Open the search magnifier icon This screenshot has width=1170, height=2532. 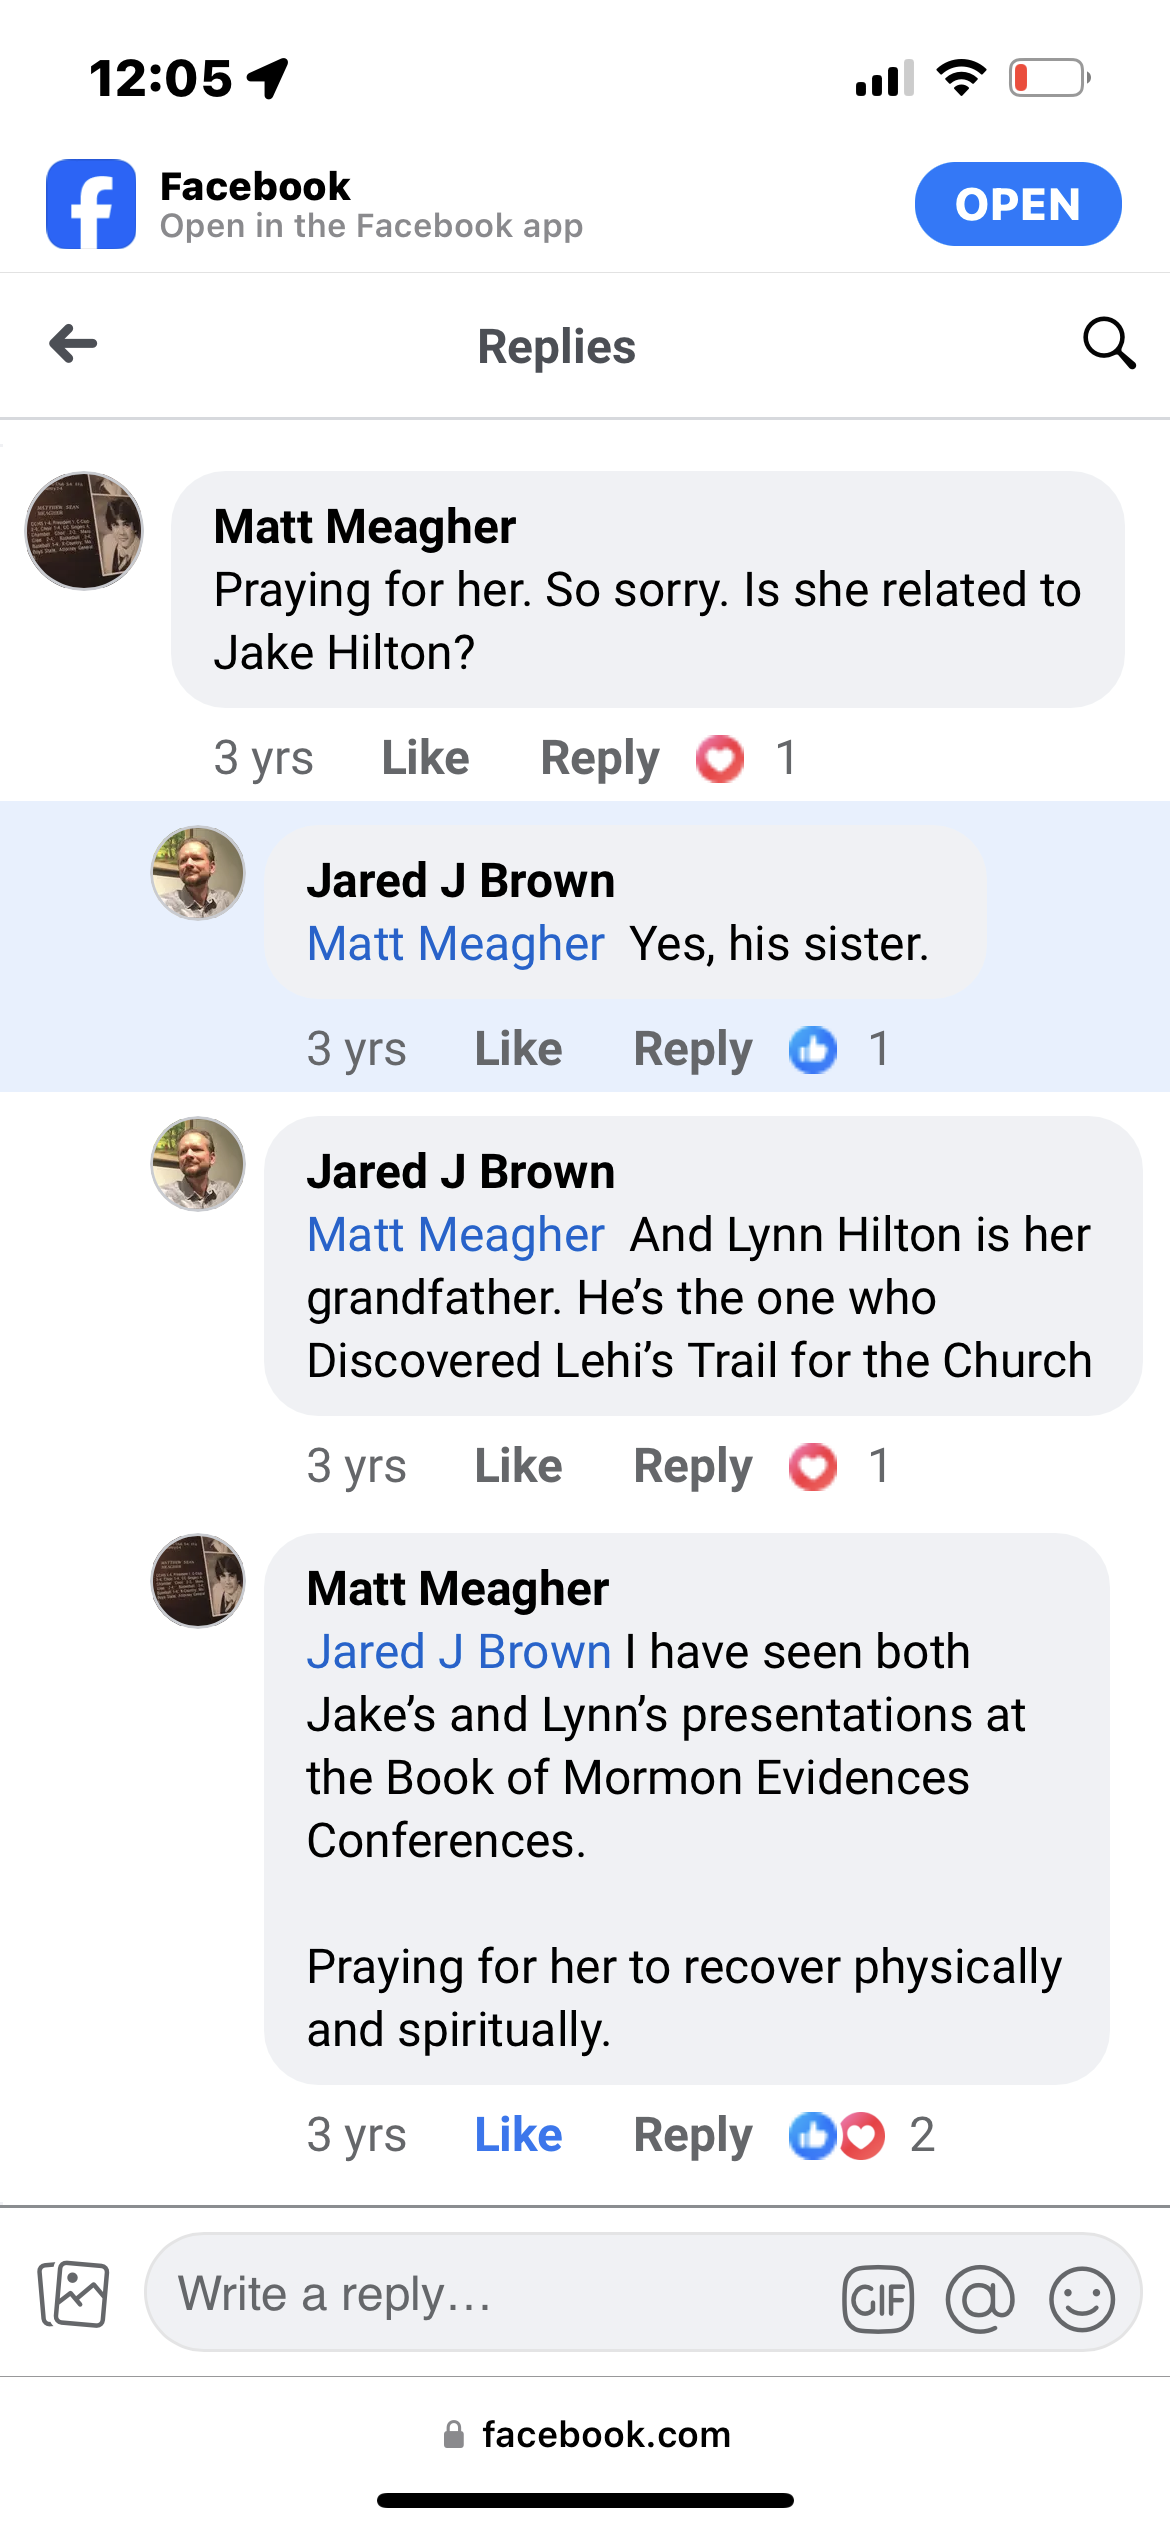(1108, 344)
